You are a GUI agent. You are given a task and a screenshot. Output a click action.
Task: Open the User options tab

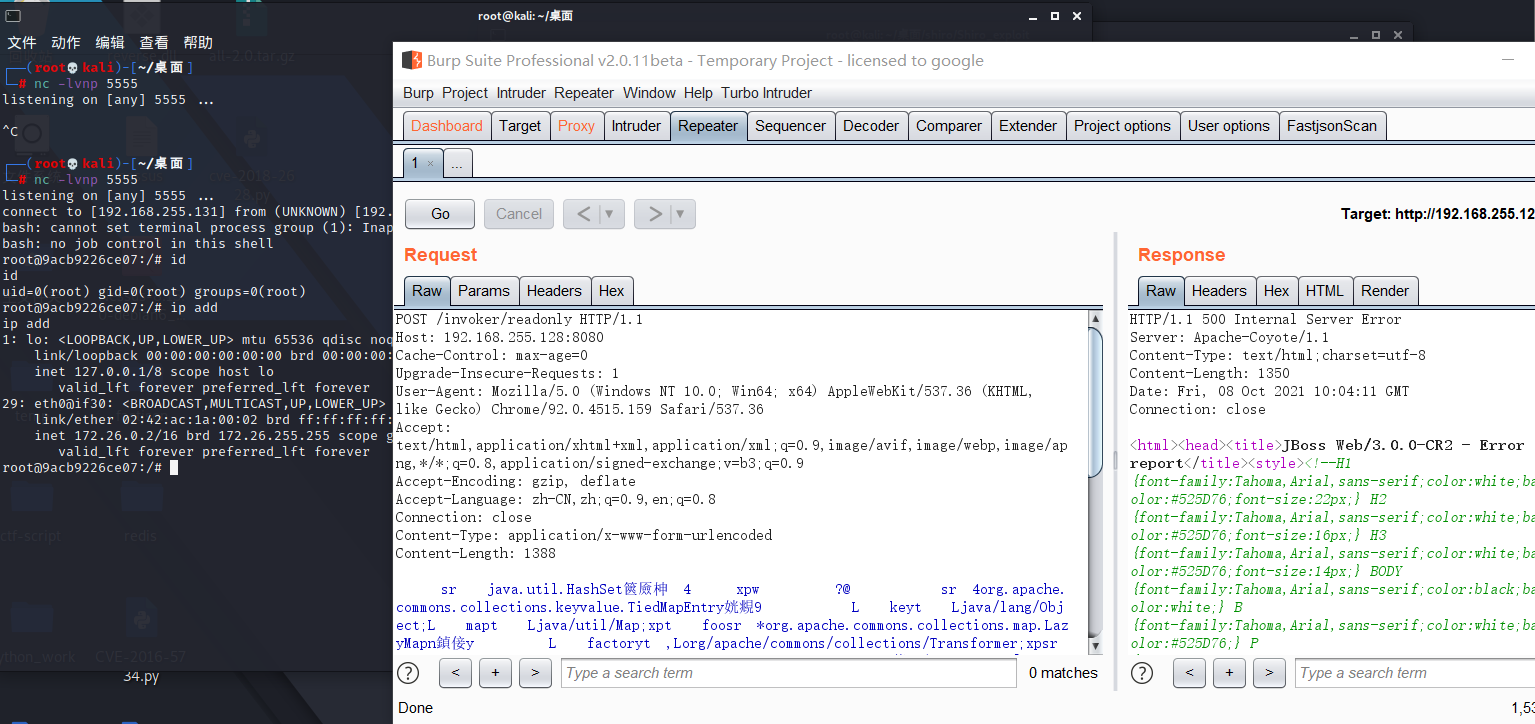[1229, 126]
